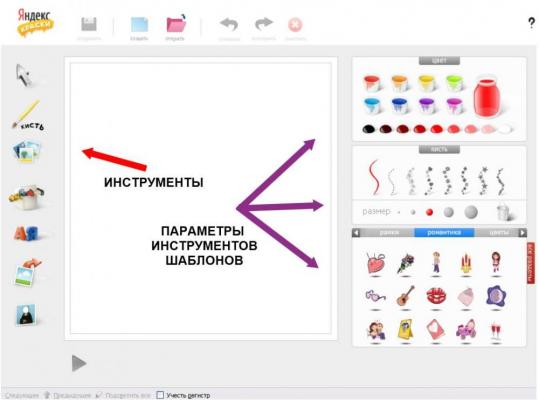Insert the boy figure sticker
The image size is (539, 400).
pyautogui.click(x=436, y=263)
